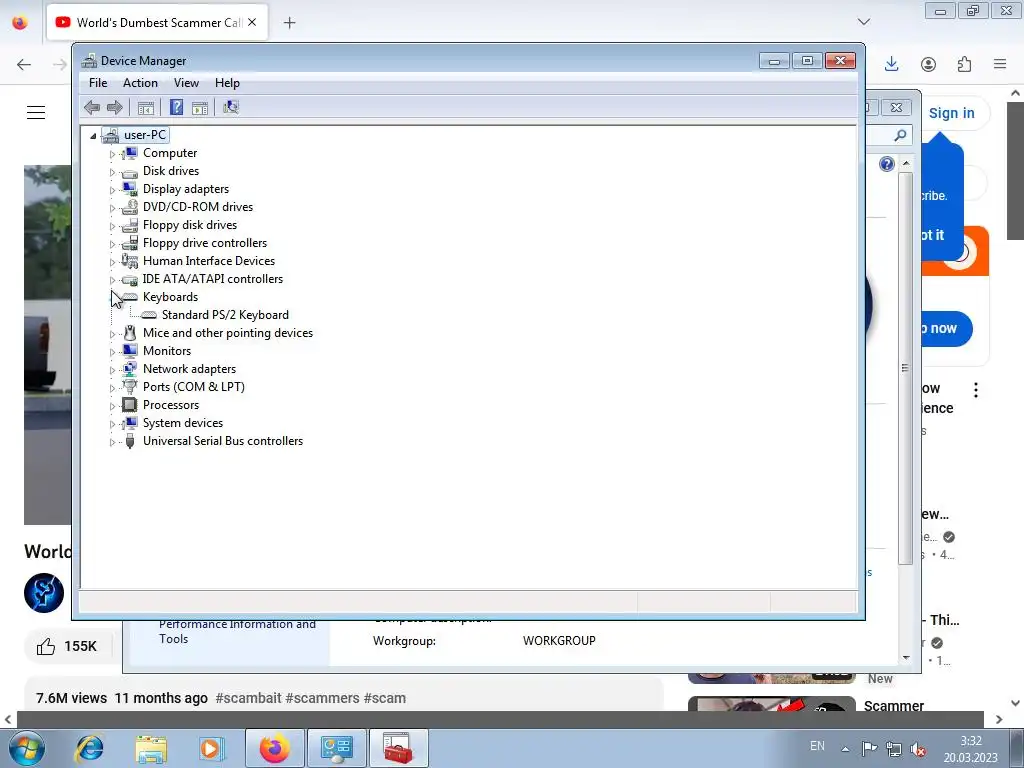The width and height of the screenshot is (1024, 768).
Task: Open the #scammers hashtag link
Action: (323, 698)
